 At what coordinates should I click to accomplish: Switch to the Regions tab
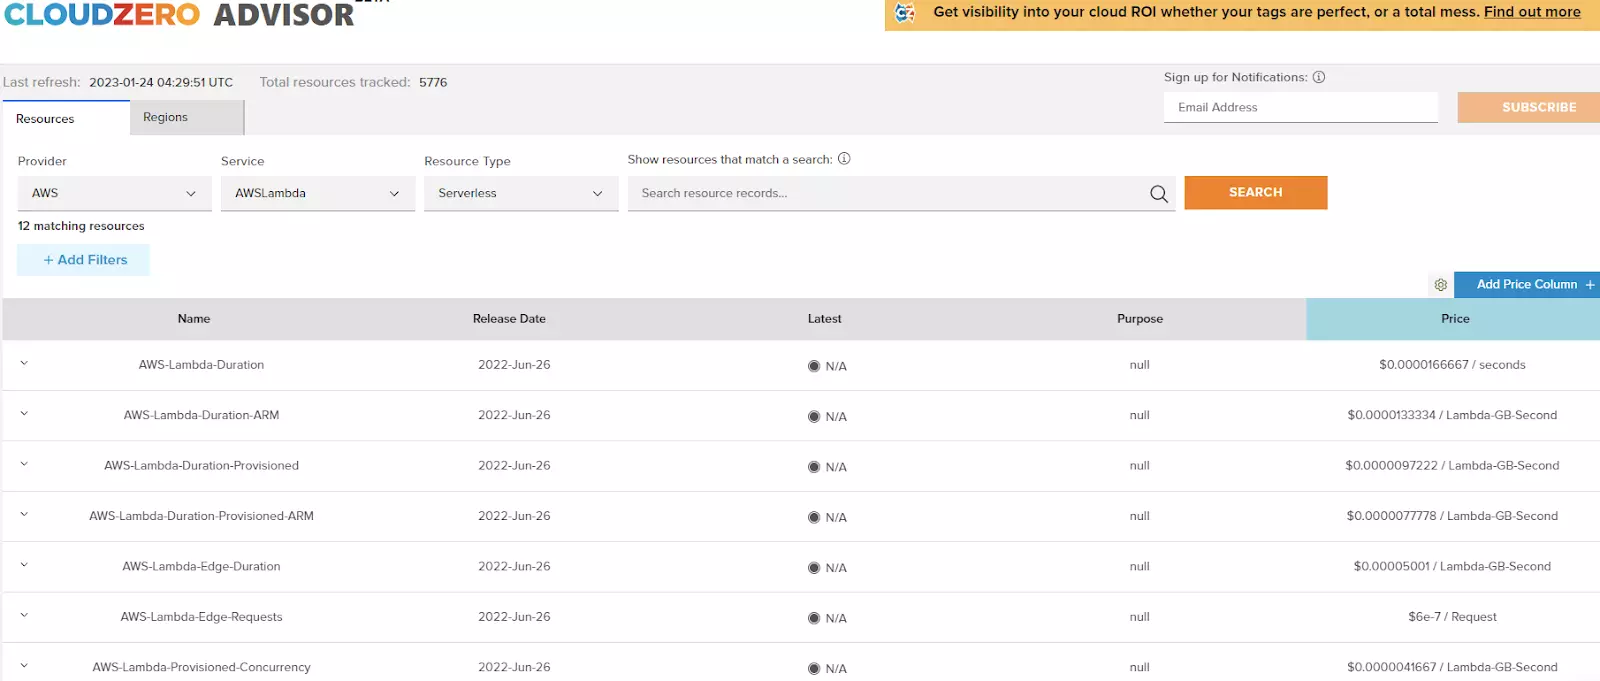click(186, 117)
